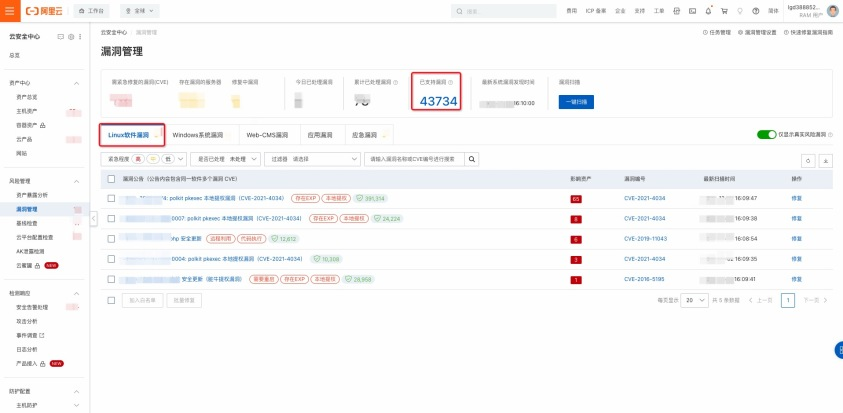Open 任务管理 link at top right

(717, 33)
